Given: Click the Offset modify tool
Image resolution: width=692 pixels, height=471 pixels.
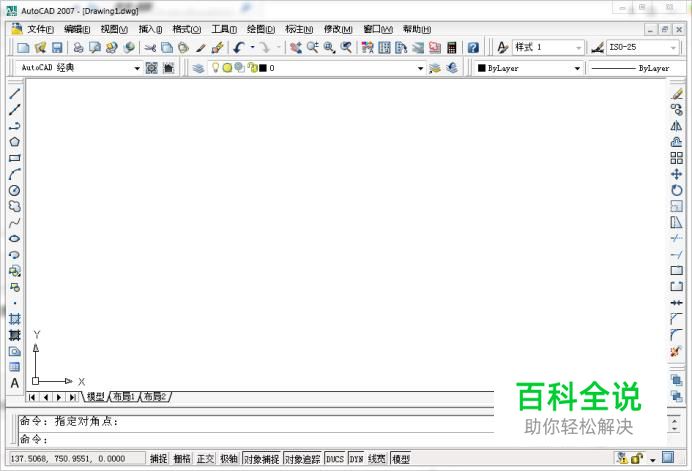Looking at the screenshot, I should [x=676, y=142].
